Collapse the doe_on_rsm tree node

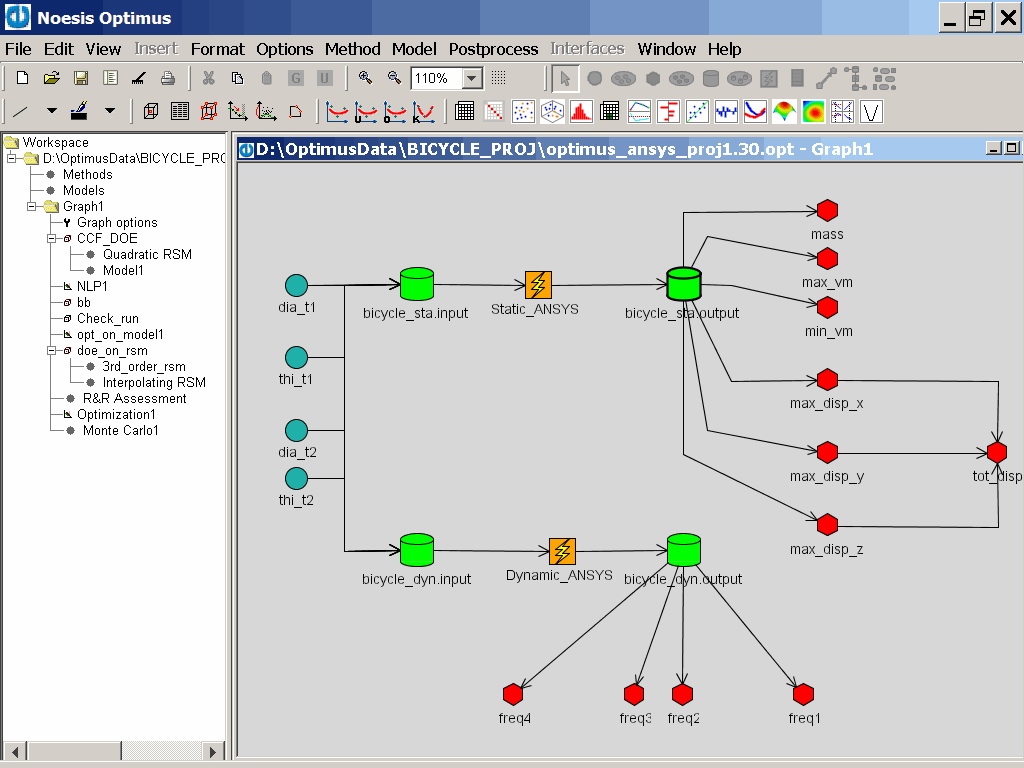53,351
